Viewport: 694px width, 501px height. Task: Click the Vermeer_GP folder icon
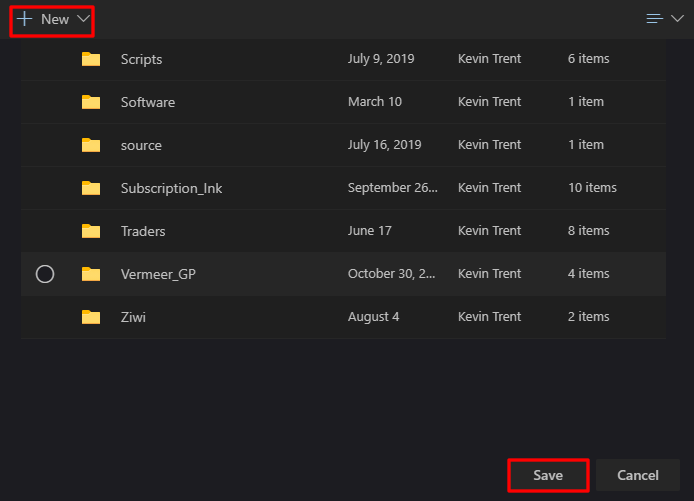coord(91,274)
